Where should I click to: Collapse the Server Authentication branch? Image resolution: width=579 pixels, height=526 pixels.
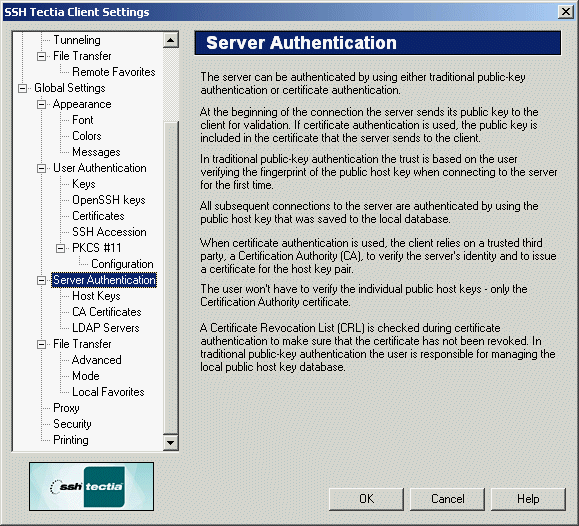[41, 280]
